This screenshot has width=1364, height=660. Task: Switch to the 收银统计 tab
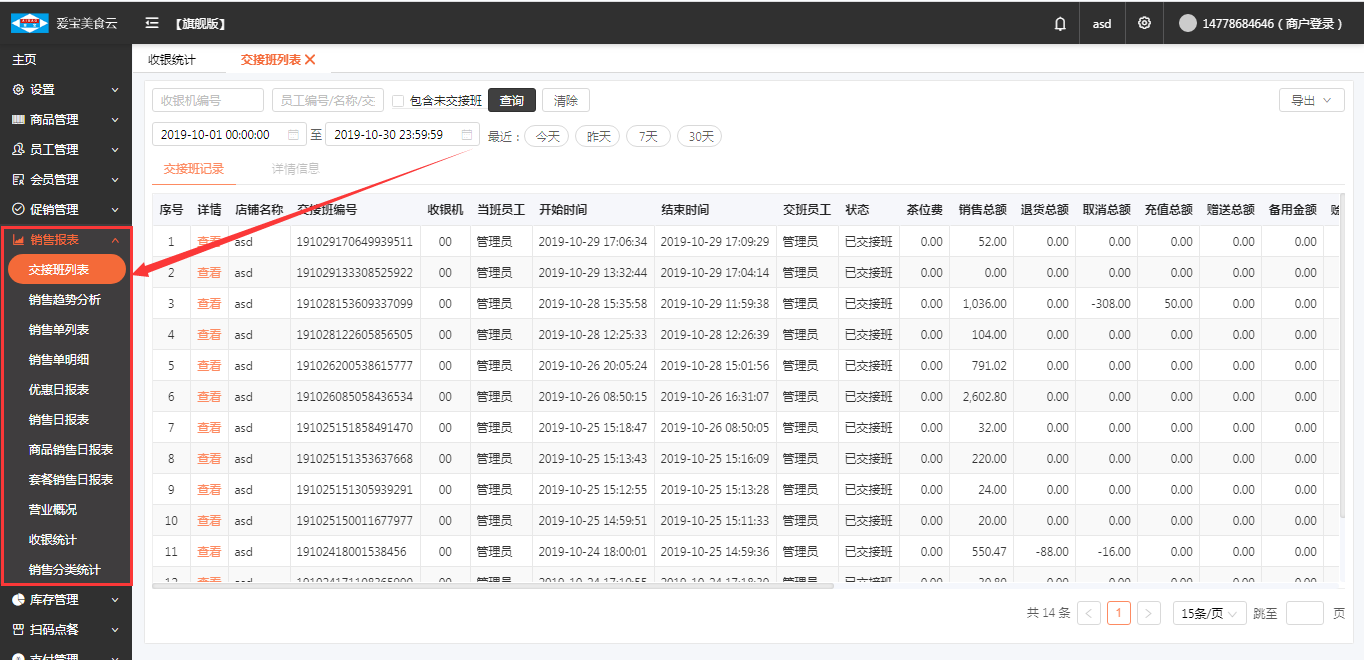click(172, 60)
